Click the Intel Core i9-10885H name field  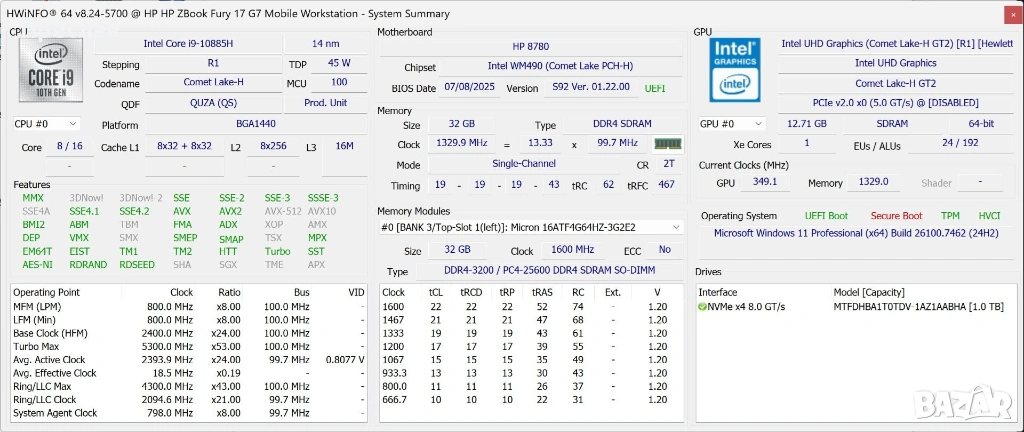[186, 44]
